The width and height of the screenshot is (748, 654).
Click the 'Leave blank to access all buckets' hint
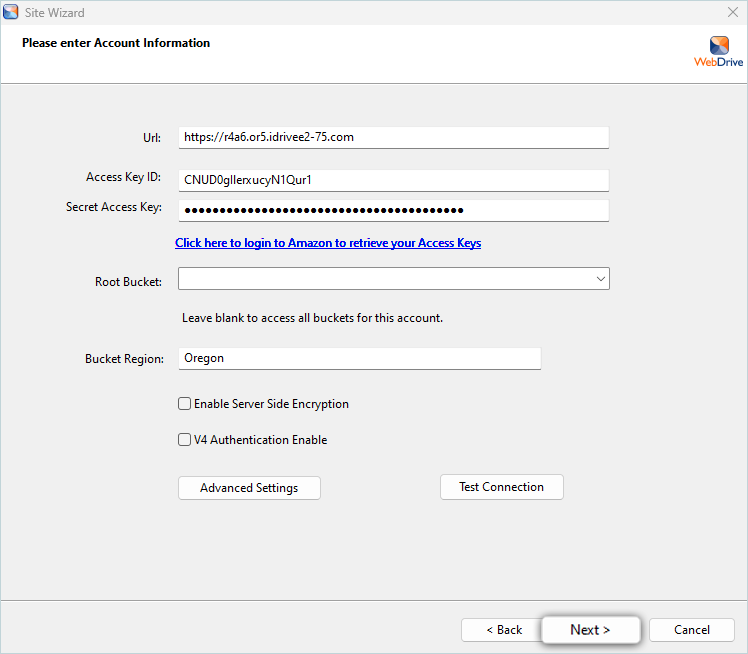pyautogui.click(x=312, y=318)
